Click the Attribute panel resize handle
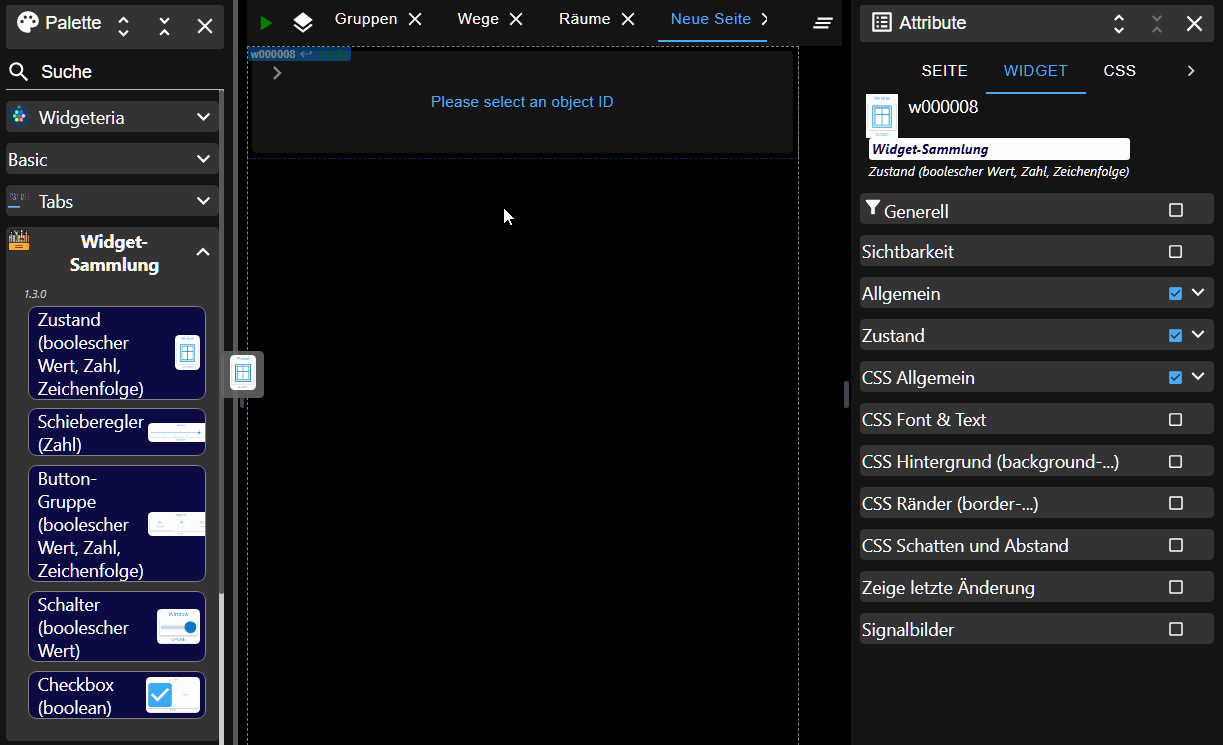1223x745 pixels. pyautogui.click(x=846, y=394)
